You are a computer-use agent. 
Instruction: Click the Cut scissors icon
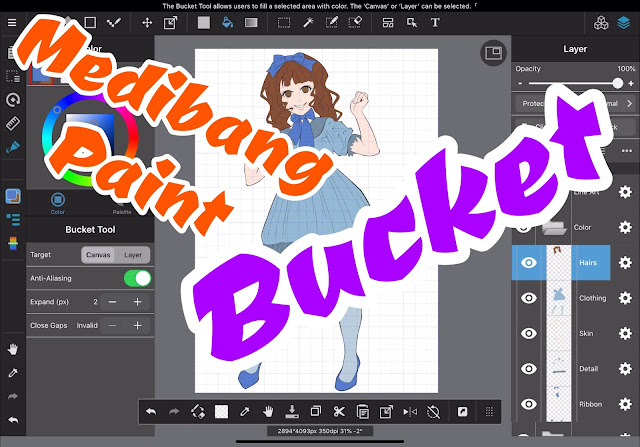[x=339, y=412]
